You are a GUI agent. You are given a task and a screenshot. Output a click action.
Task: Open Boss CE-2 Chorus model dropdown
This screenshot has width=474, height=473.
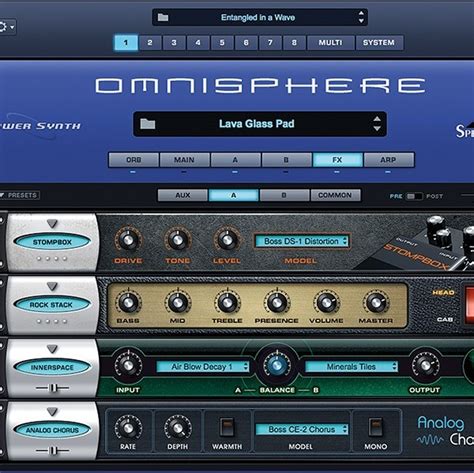(x=302, y=429)
